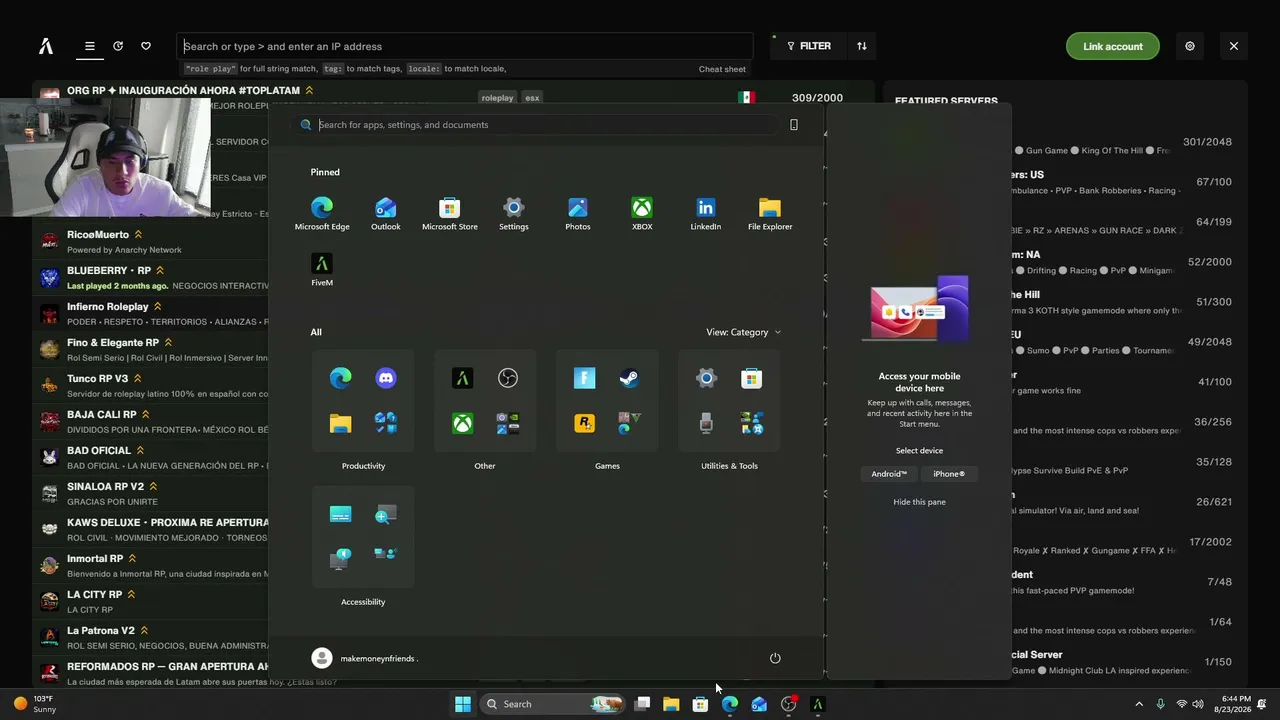Open Microsoft Store in the pinned section
This screenshot has width=1280, height=720.
[450, 213]
